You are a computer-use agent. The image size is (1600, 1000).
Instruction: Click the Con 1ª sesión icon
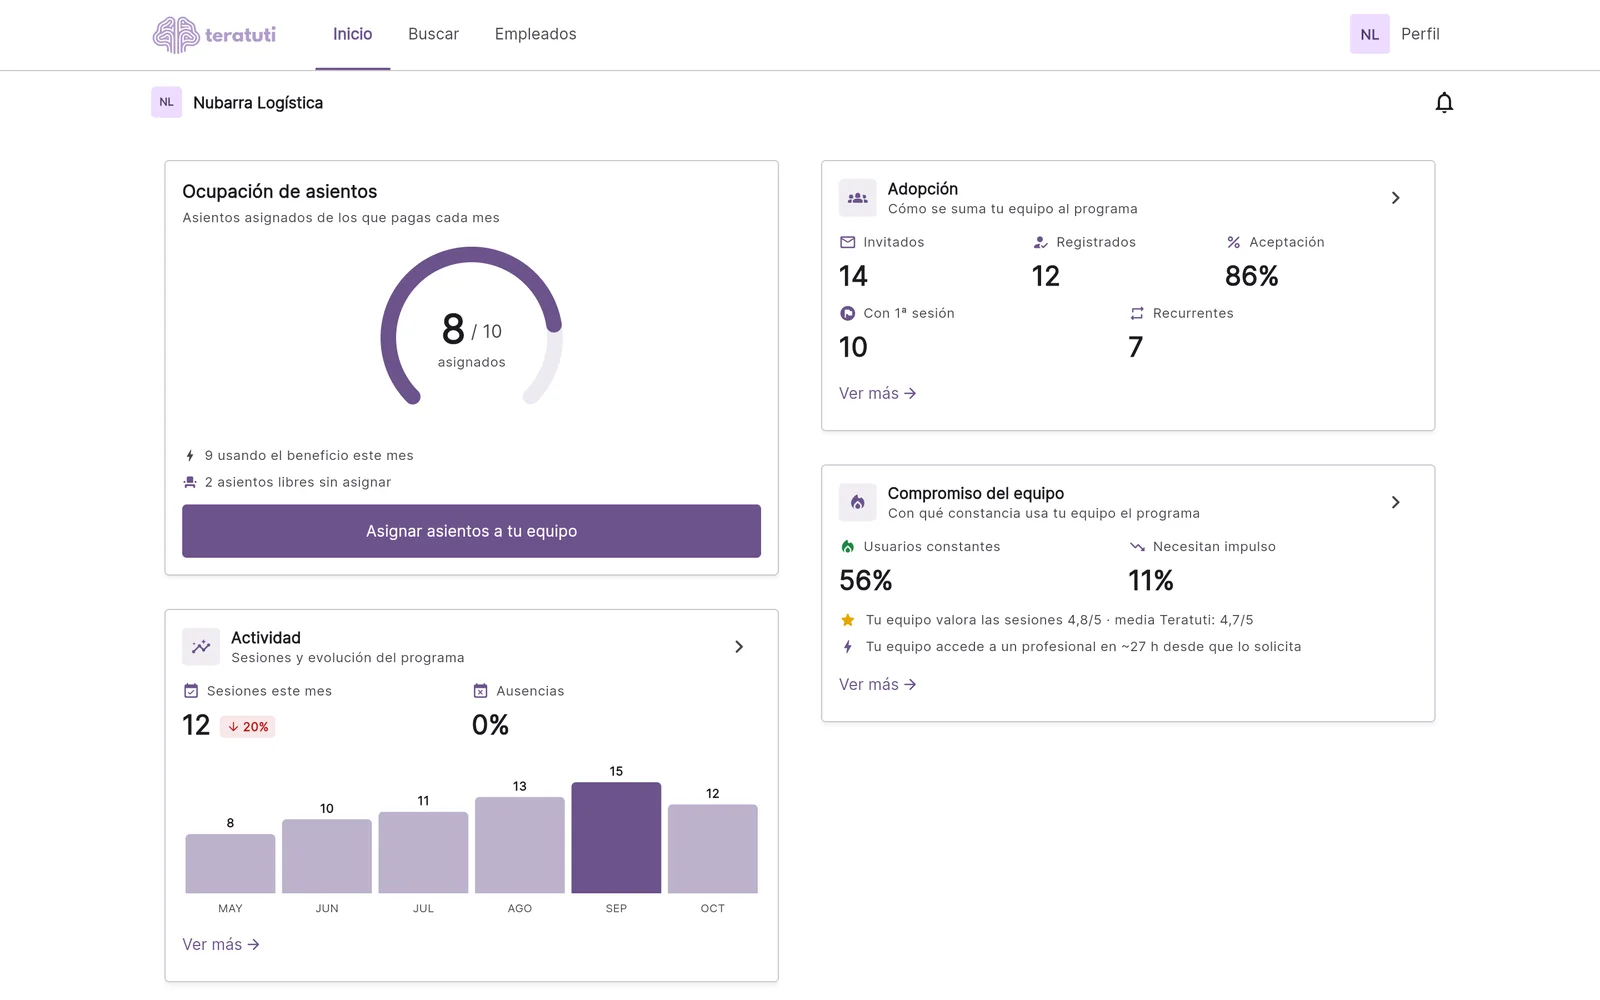pyautogui.click(x=847, y=313)
